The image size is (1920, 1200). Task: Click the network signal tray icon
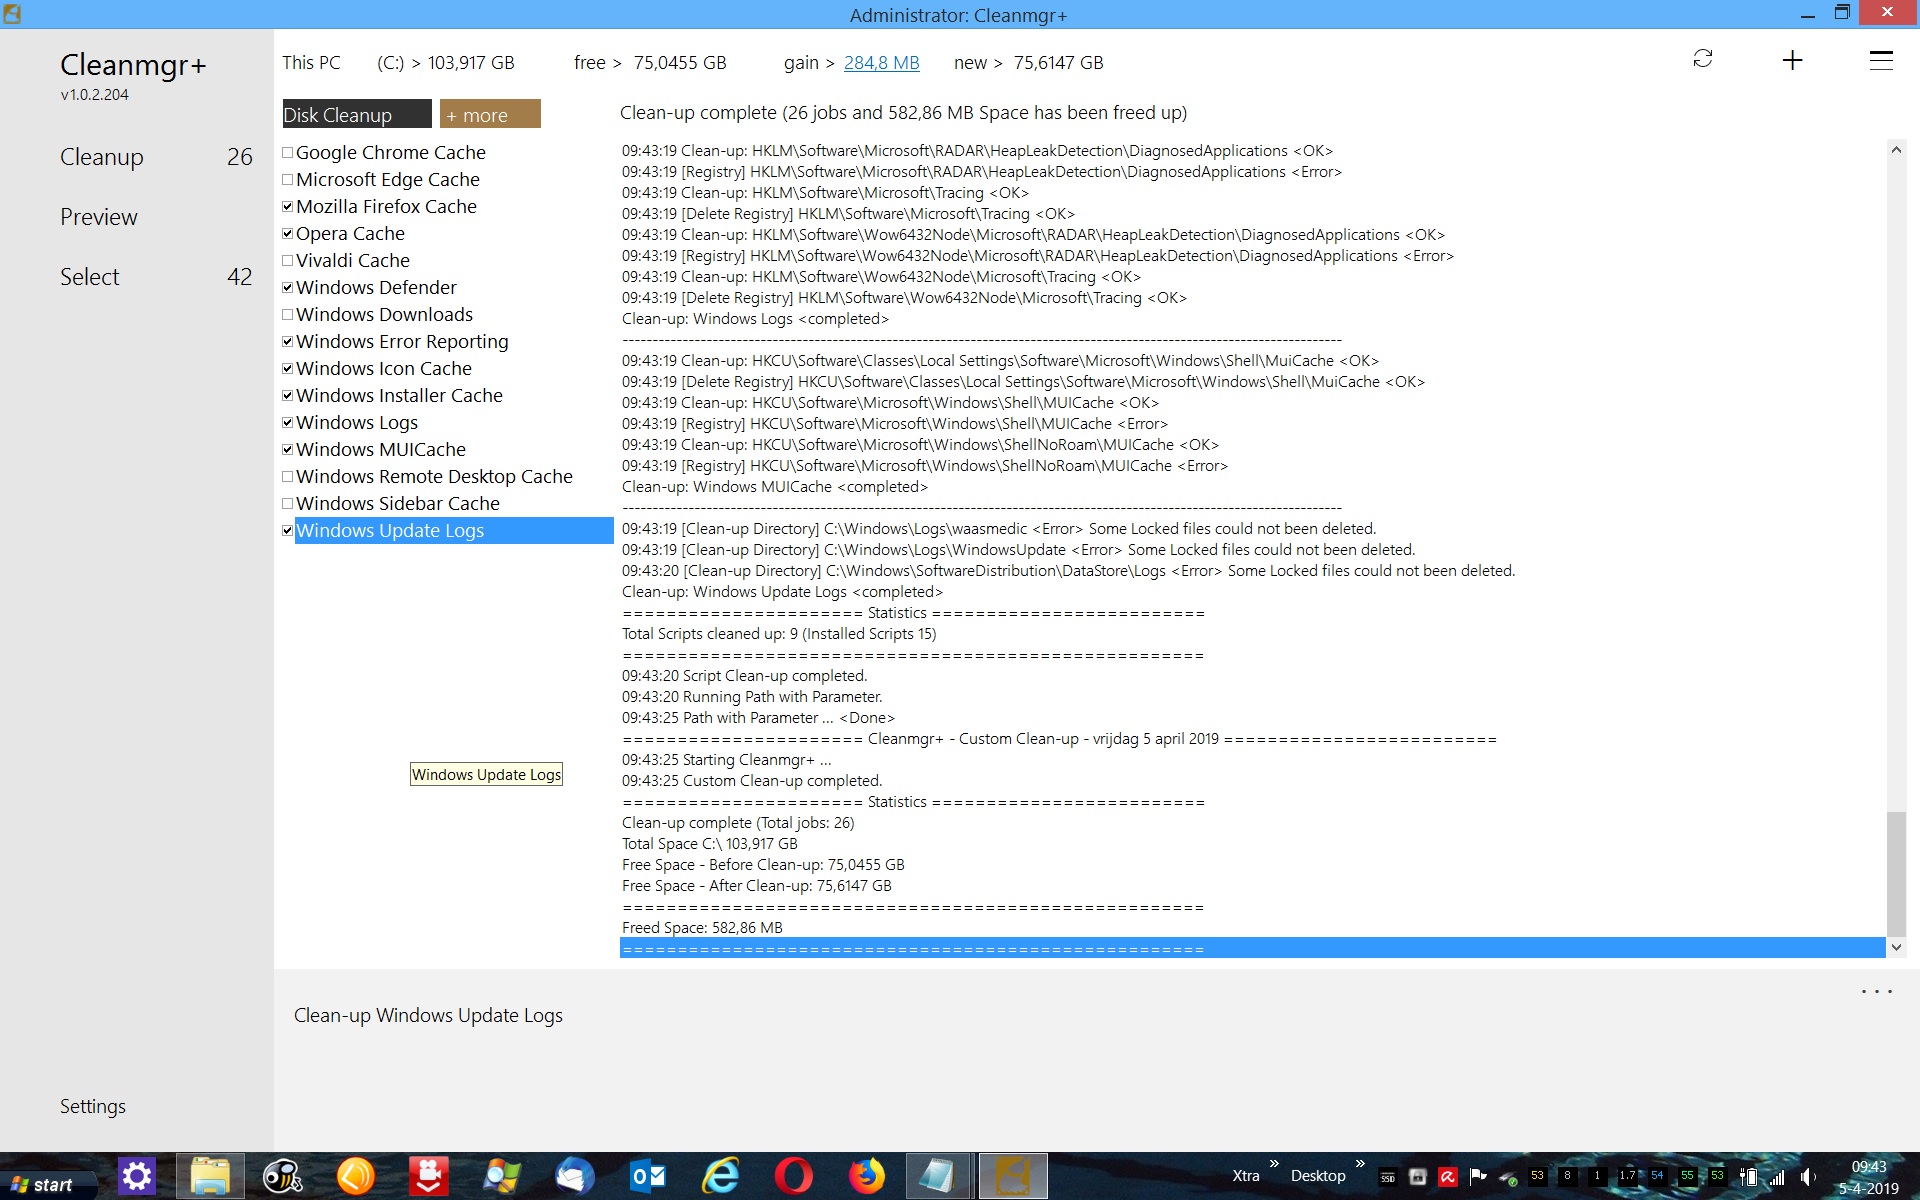pos(1777,1177)
